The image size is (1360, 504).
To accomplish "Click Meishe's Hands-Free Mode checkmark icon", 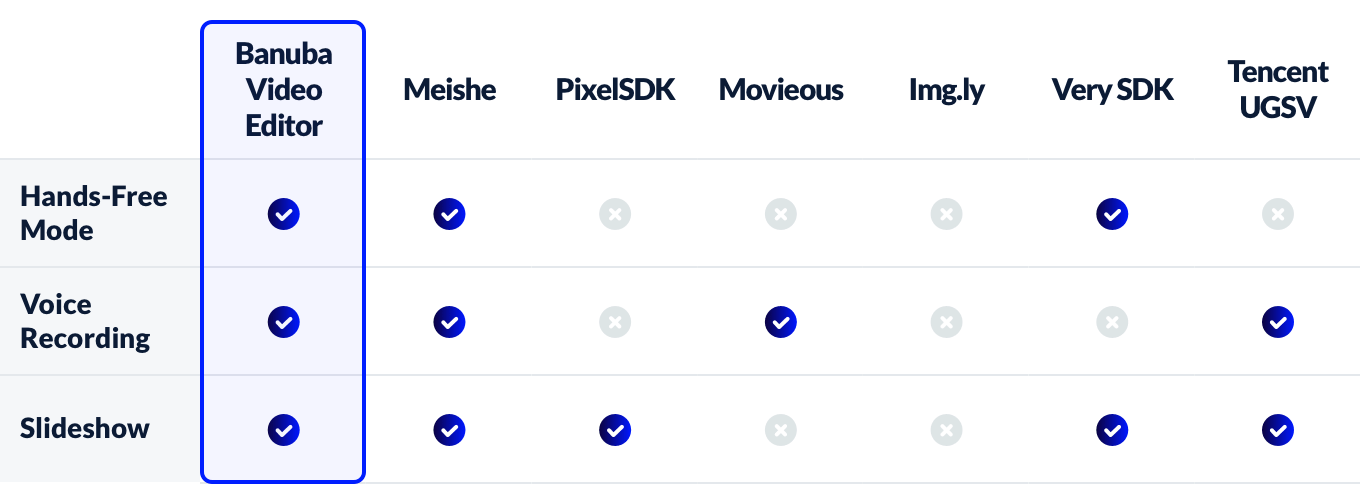I will 449,213.
